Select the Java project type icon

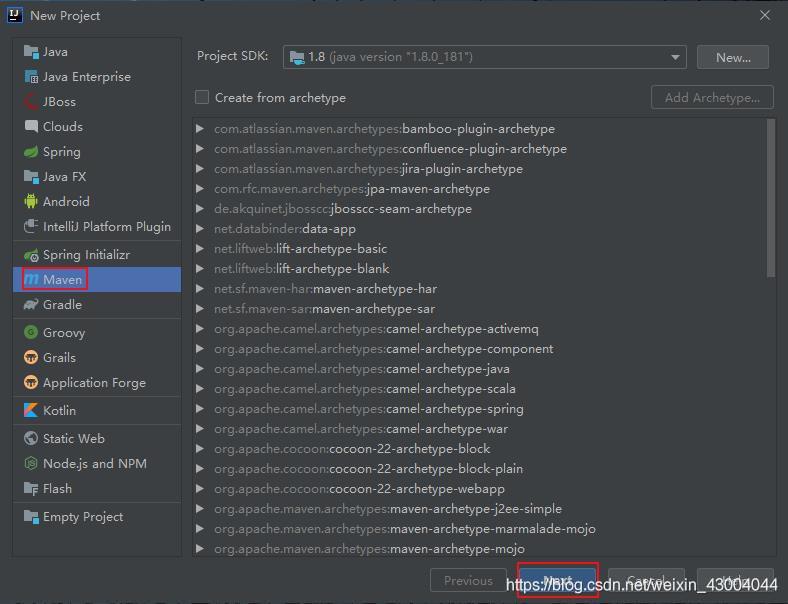pyautogui.click(x=31, y=52)
